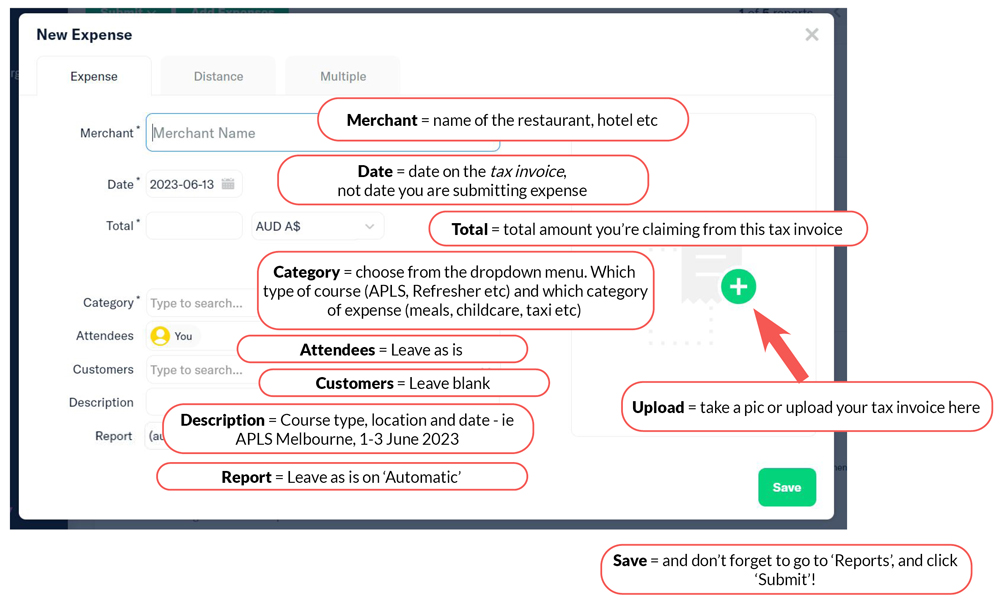Click the Total amount input field
Viewport: 1000px width, 604px height.
point(194,226)
